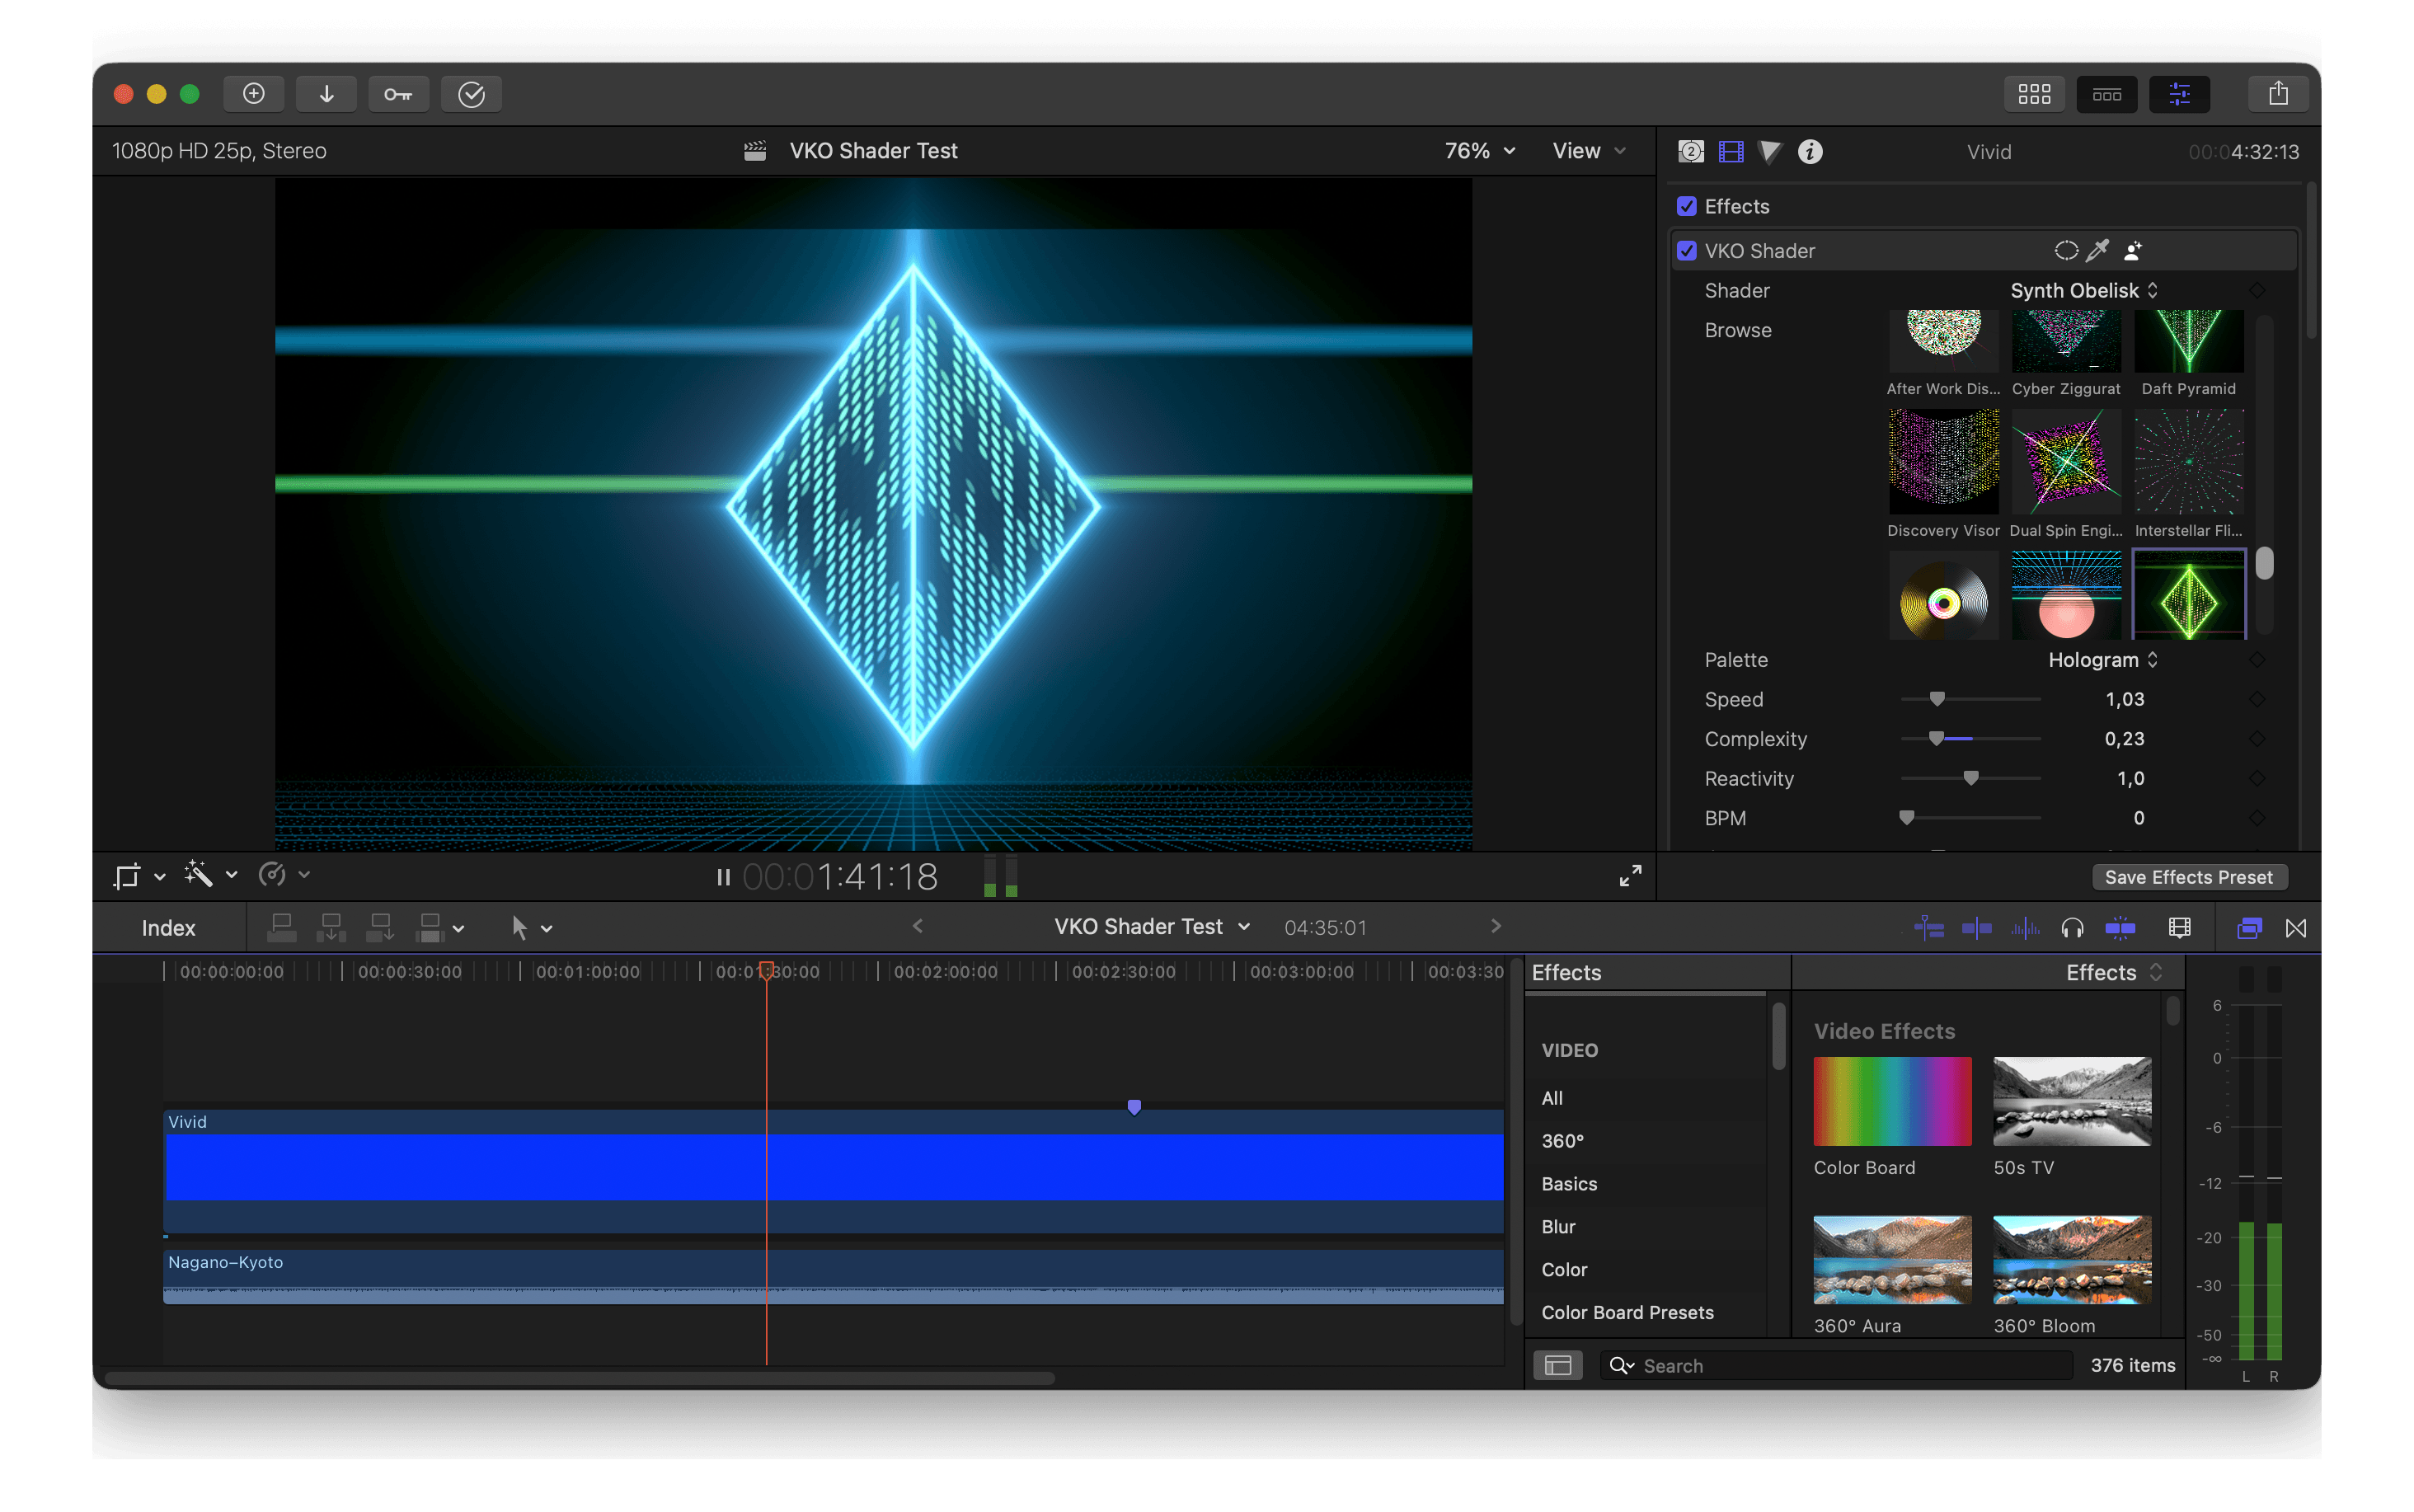Add a shape mask to VKO Shader
This screenshot has width=2414, height=1512.
click(2065, 250)
